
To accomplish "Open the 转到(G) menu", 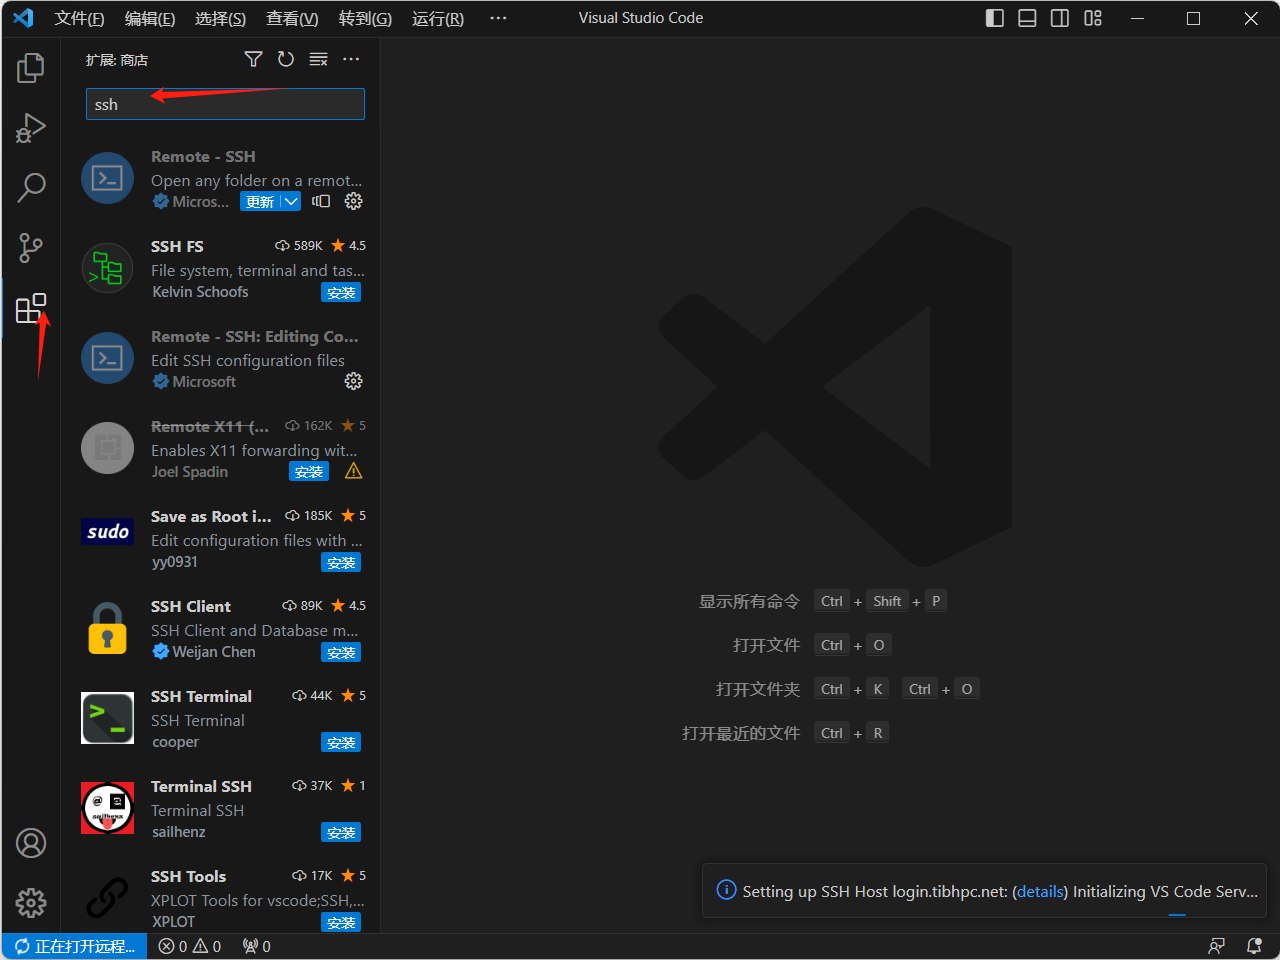I will coord(365,18).
